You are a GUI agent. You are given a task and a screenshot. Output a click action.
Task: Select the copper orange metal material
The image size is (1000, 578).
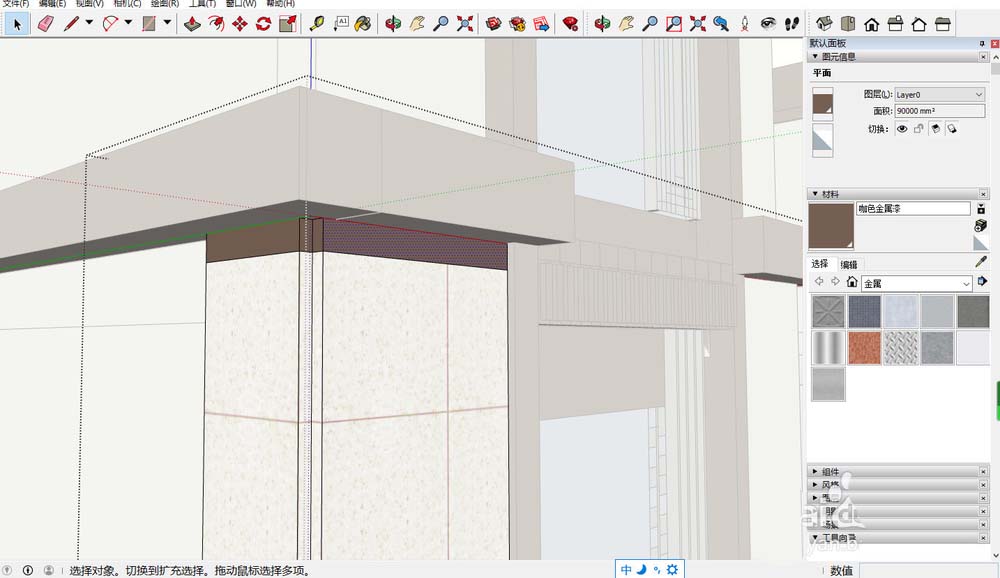(865, 348)
